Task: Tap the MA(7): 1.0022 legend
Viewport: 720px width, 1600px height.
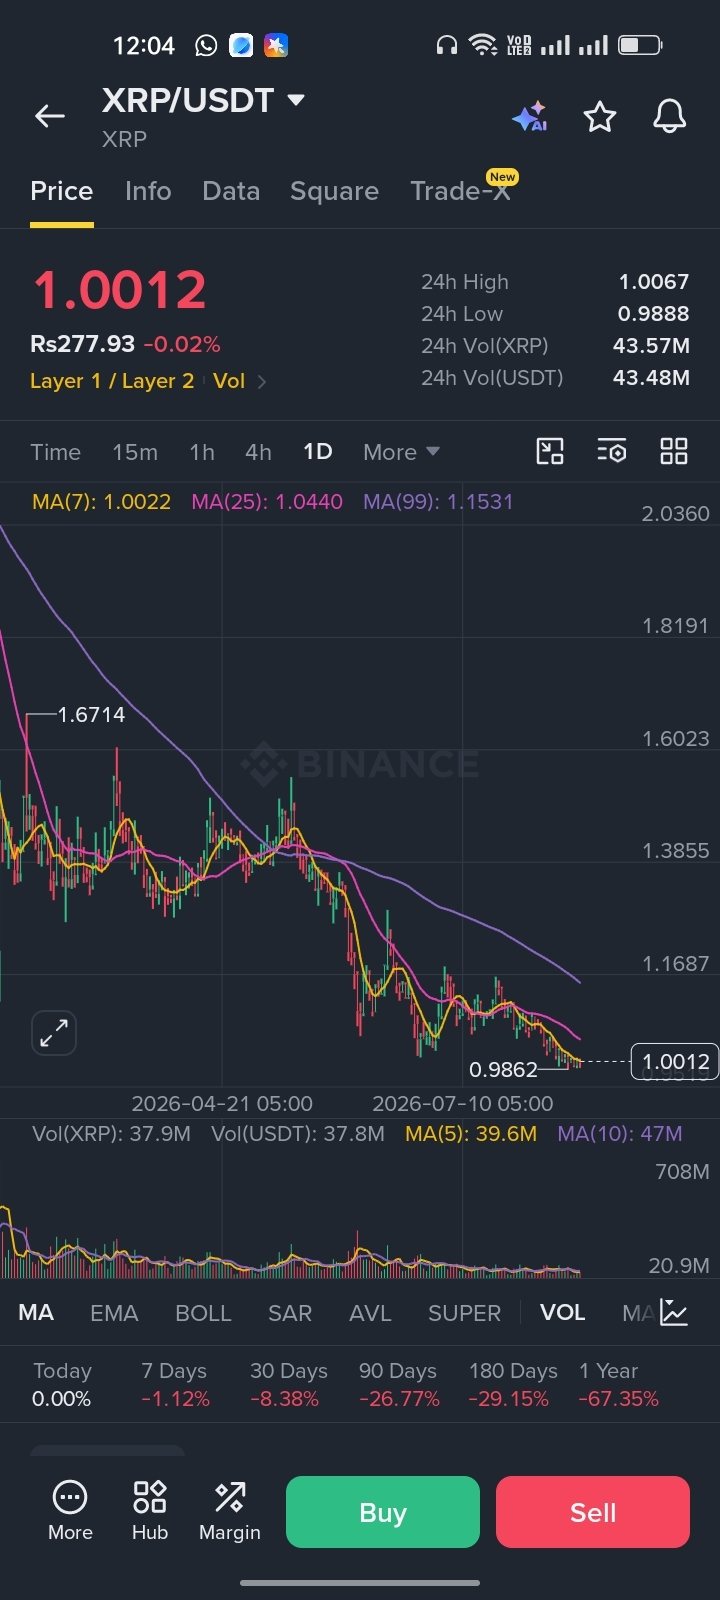Action: (x=101, y=501)
